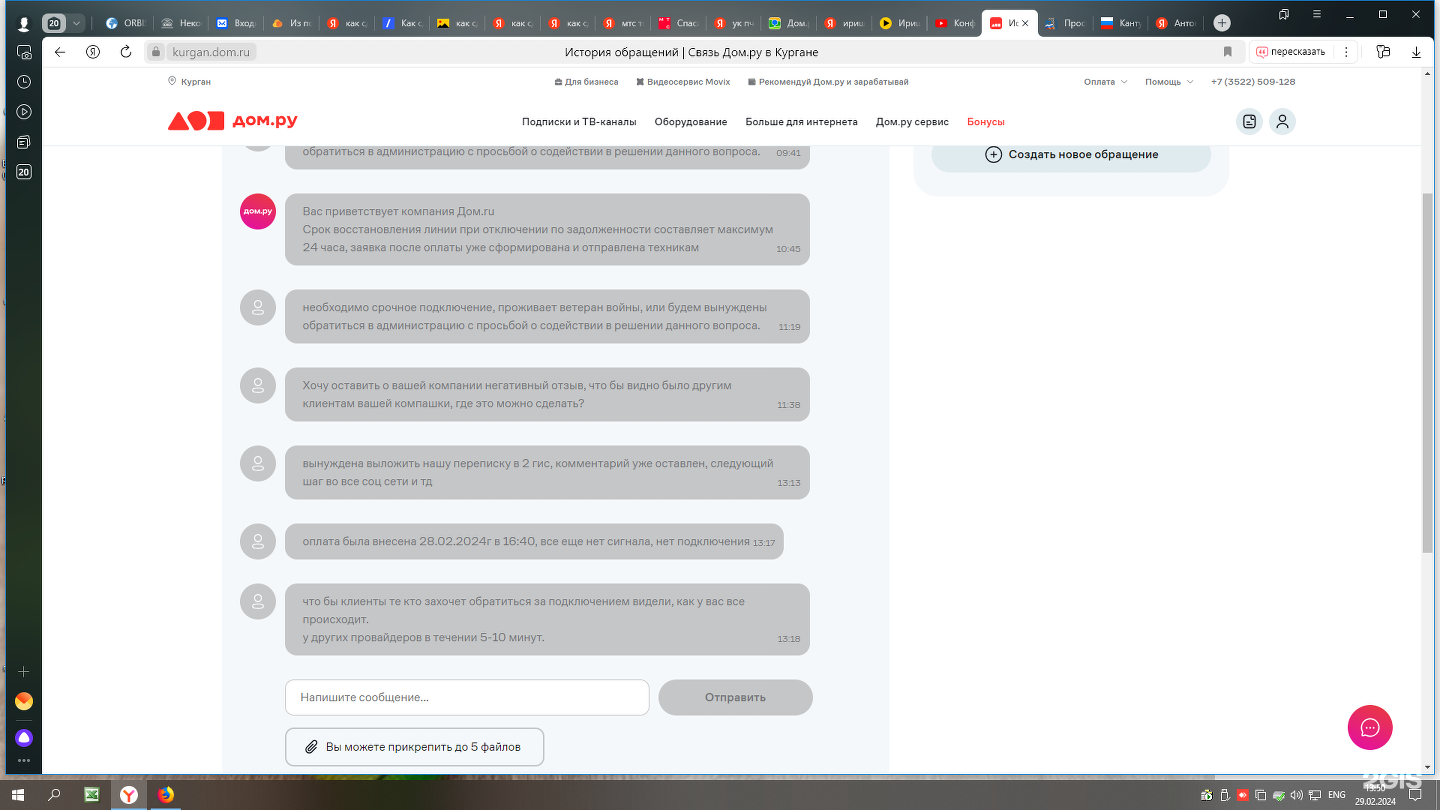Click the message with time 11:38
Screen dimensions: 1440x810
coord(547,394)
